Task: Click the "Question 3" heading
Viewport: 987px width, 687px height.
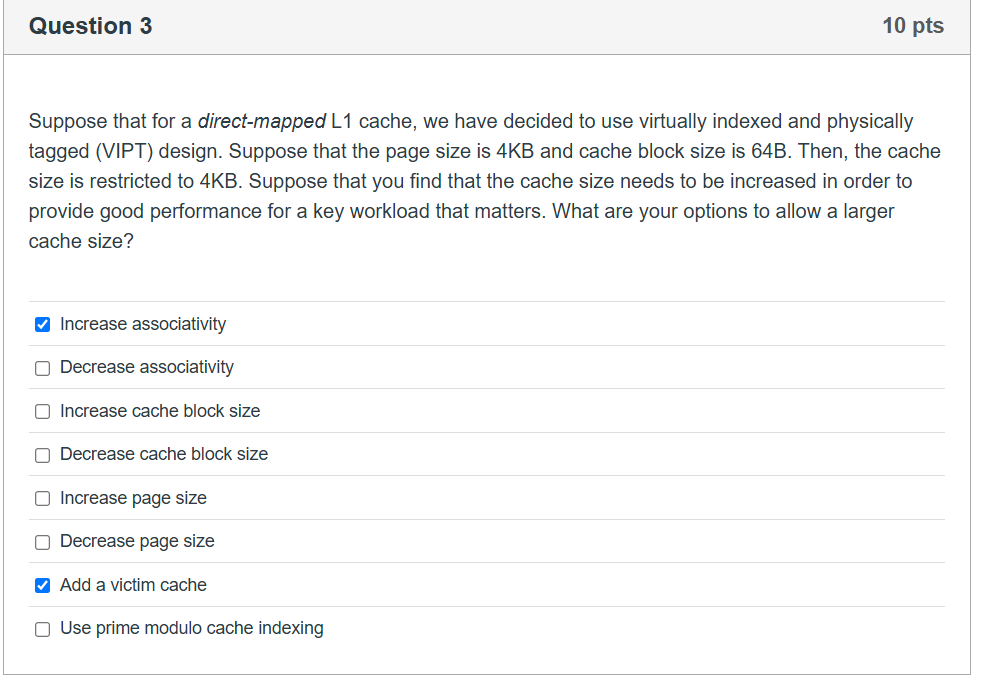Action: click(91, 26)
